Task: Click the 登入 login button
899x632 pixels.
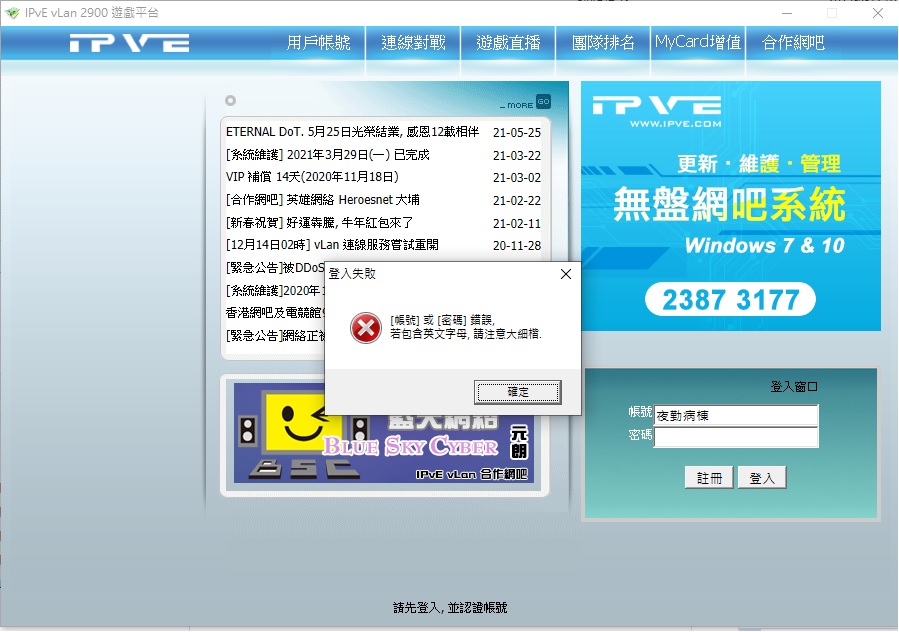Action: (761, 478)
